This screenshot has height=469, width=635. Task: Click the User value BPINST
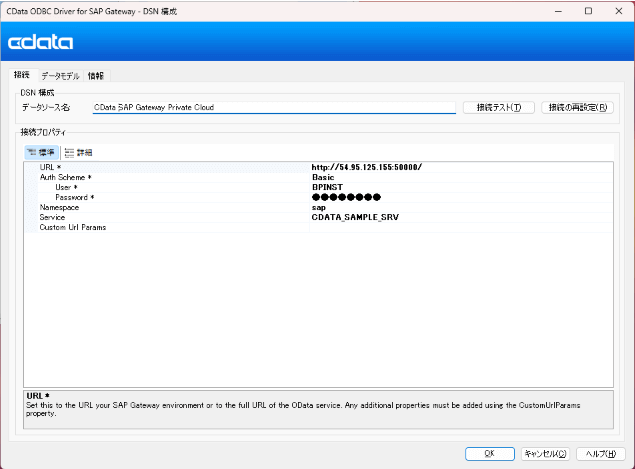click(x=327, y=187)
